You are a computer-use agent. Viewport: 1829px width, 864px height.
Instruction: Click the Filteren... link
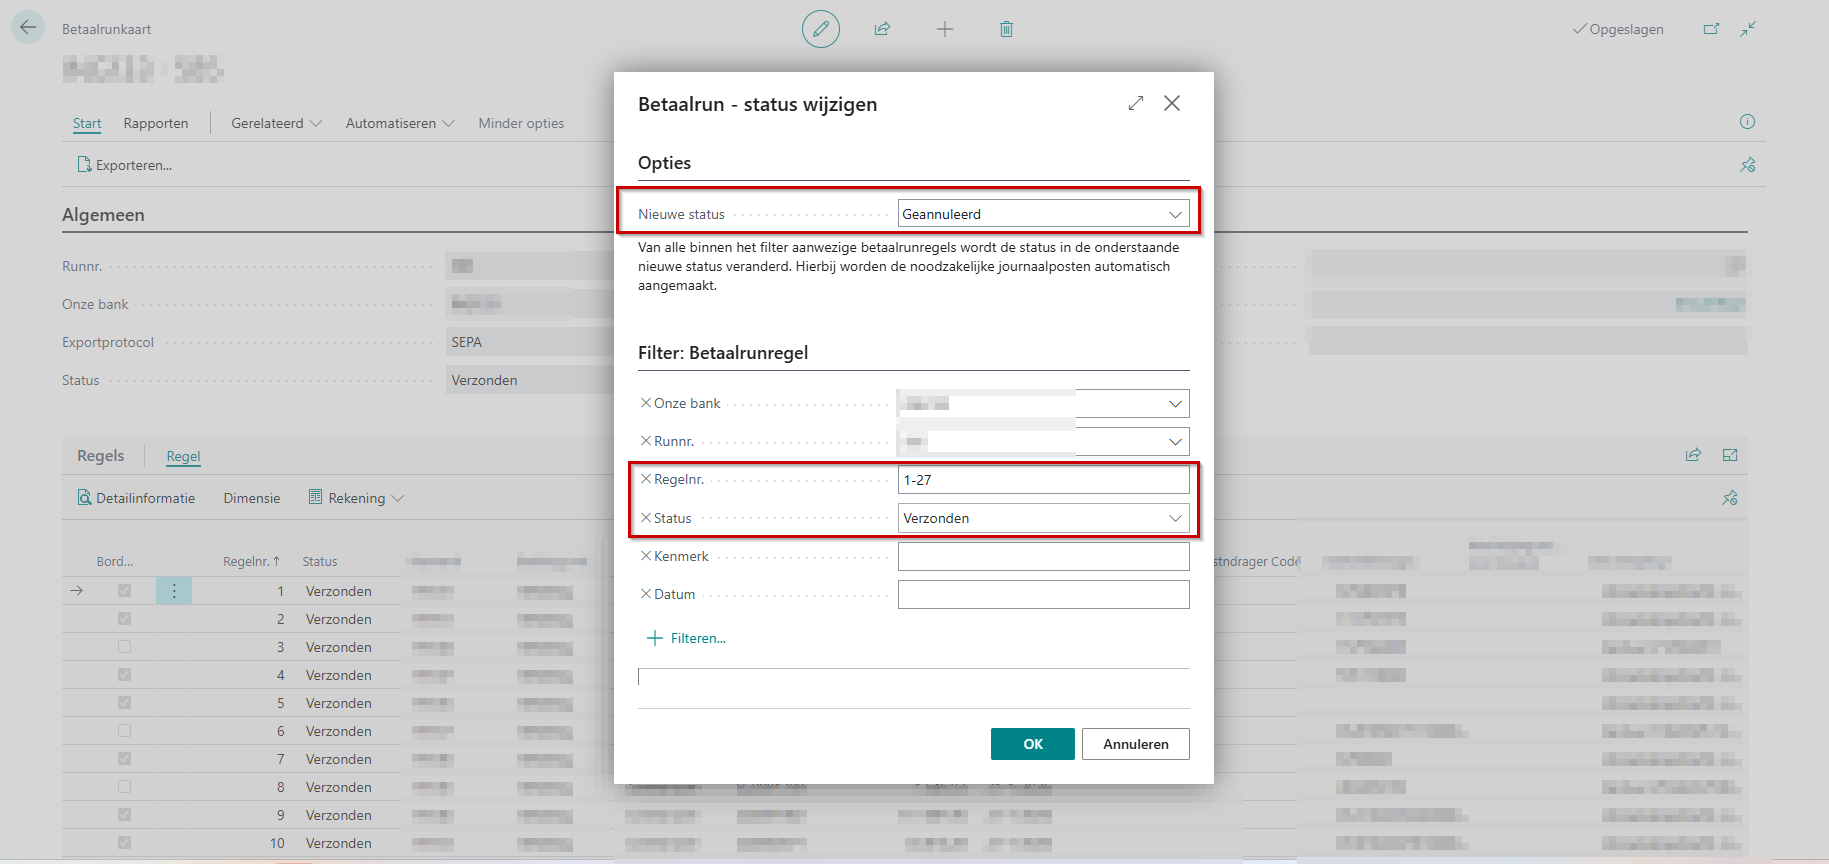pos(697,638)
